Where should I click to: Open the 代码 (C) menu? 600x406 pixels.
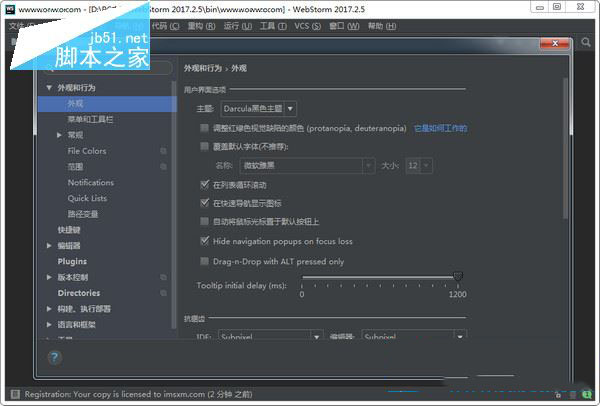165,26
